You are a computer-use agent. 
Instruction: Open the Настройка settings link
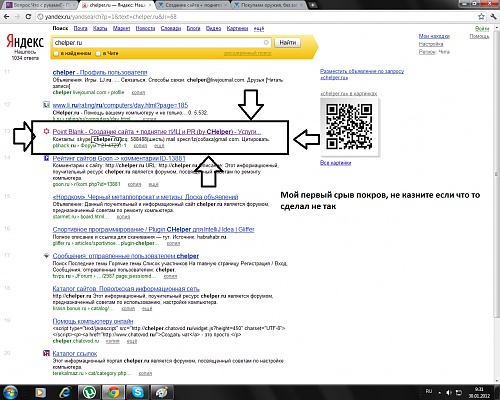click(x=431, y=44)
